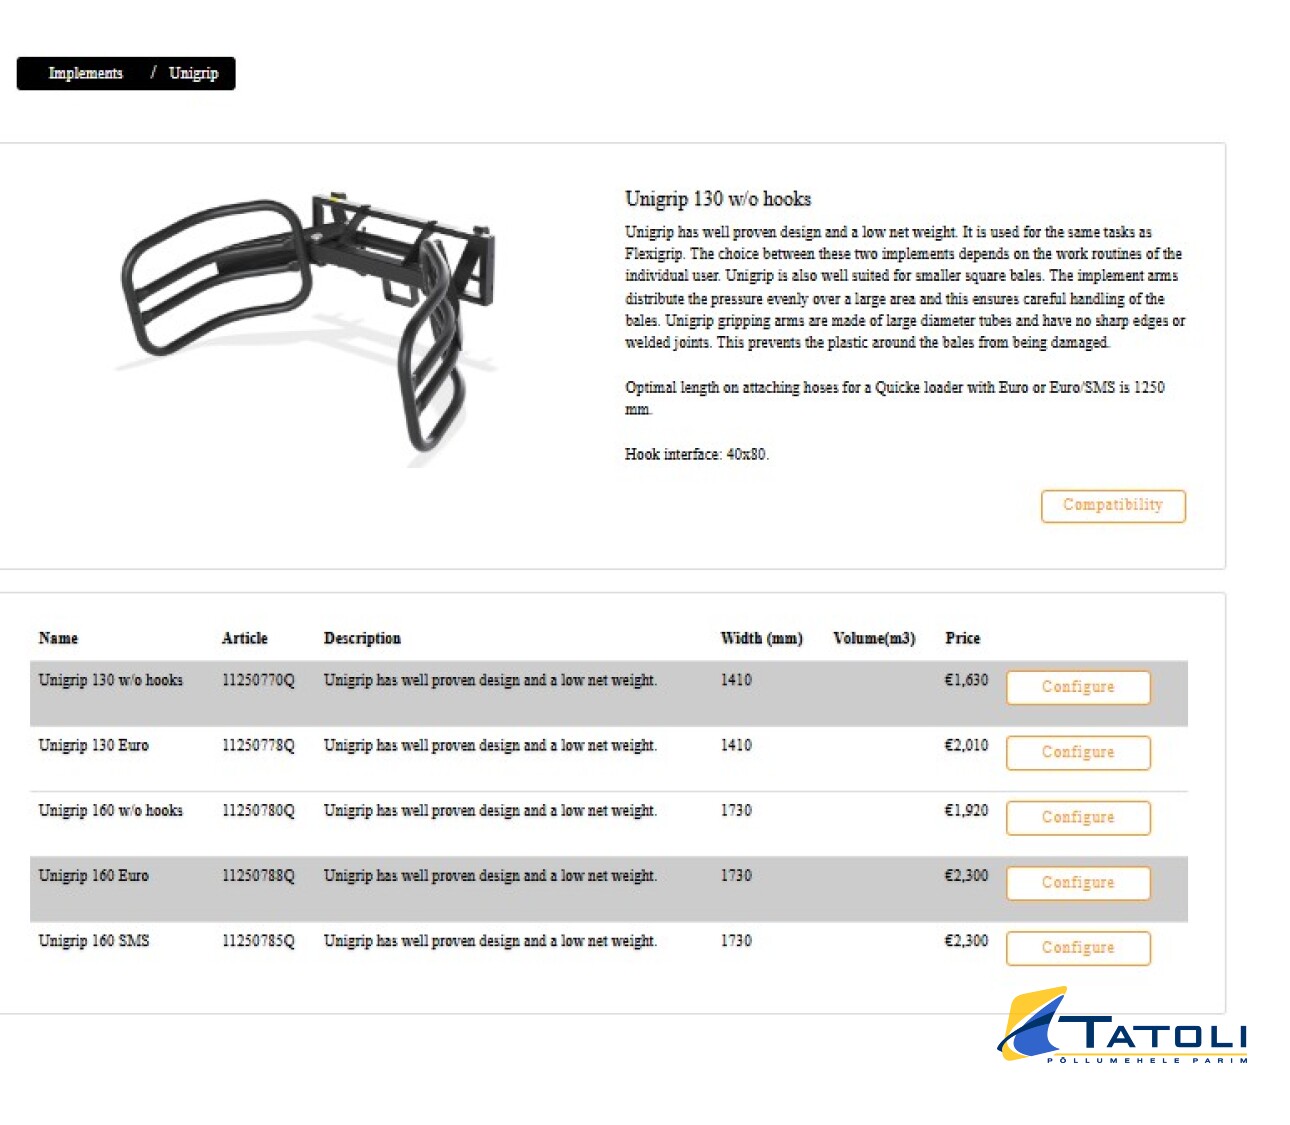
Task: Select the name Unigrip 130 Euro
Action: [x=93, y=745]
